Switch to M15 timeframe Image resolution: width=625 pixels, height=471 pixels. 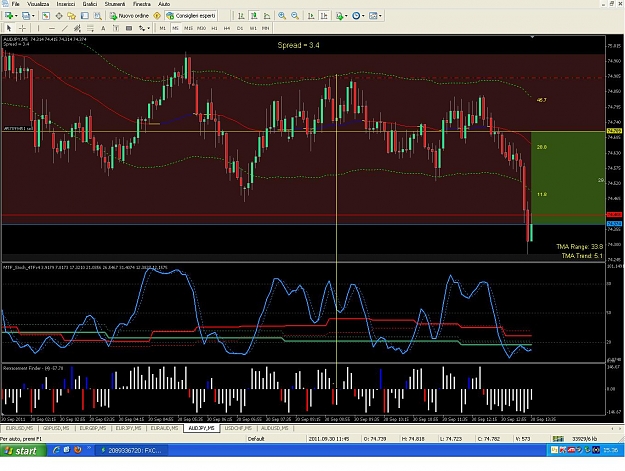pos(188,28)
